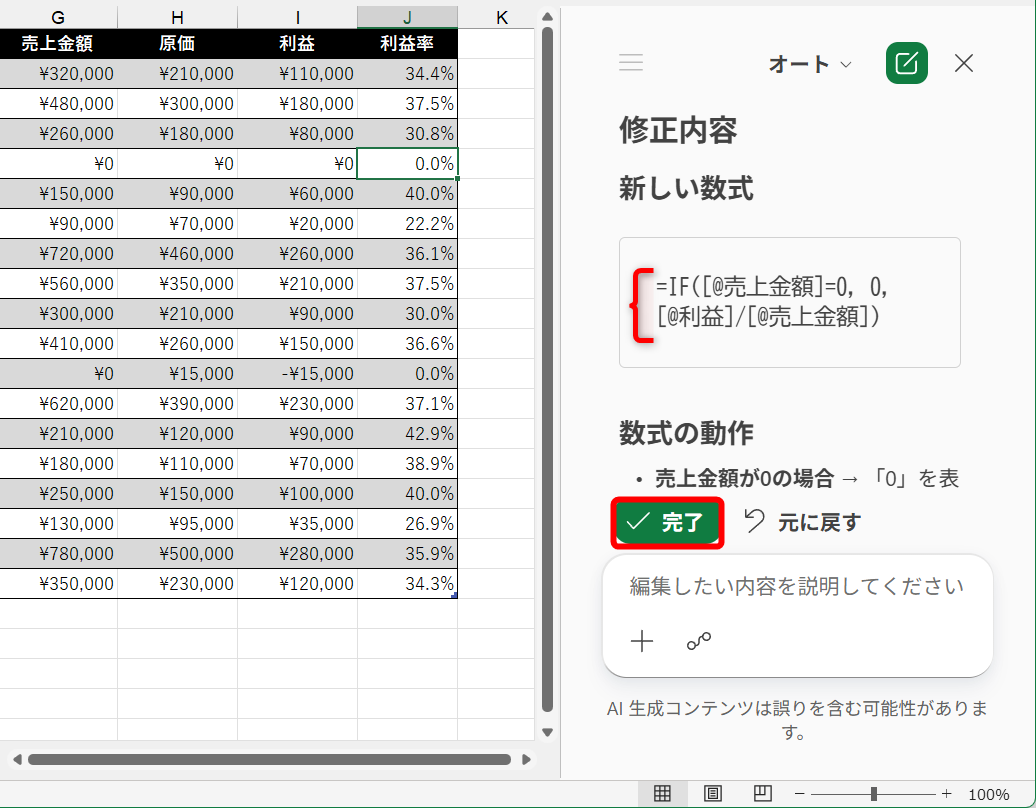
Task: Click the horizontal scrollbar right arrow
Action: pyautogui.click(x=527, y=759)
